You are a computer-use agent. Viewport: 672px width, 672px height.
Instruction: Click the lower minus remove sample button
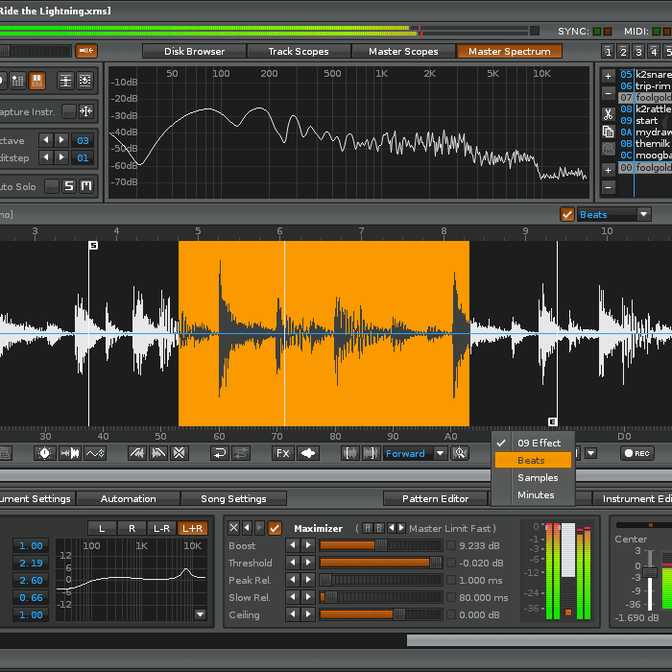coord(608,187)
